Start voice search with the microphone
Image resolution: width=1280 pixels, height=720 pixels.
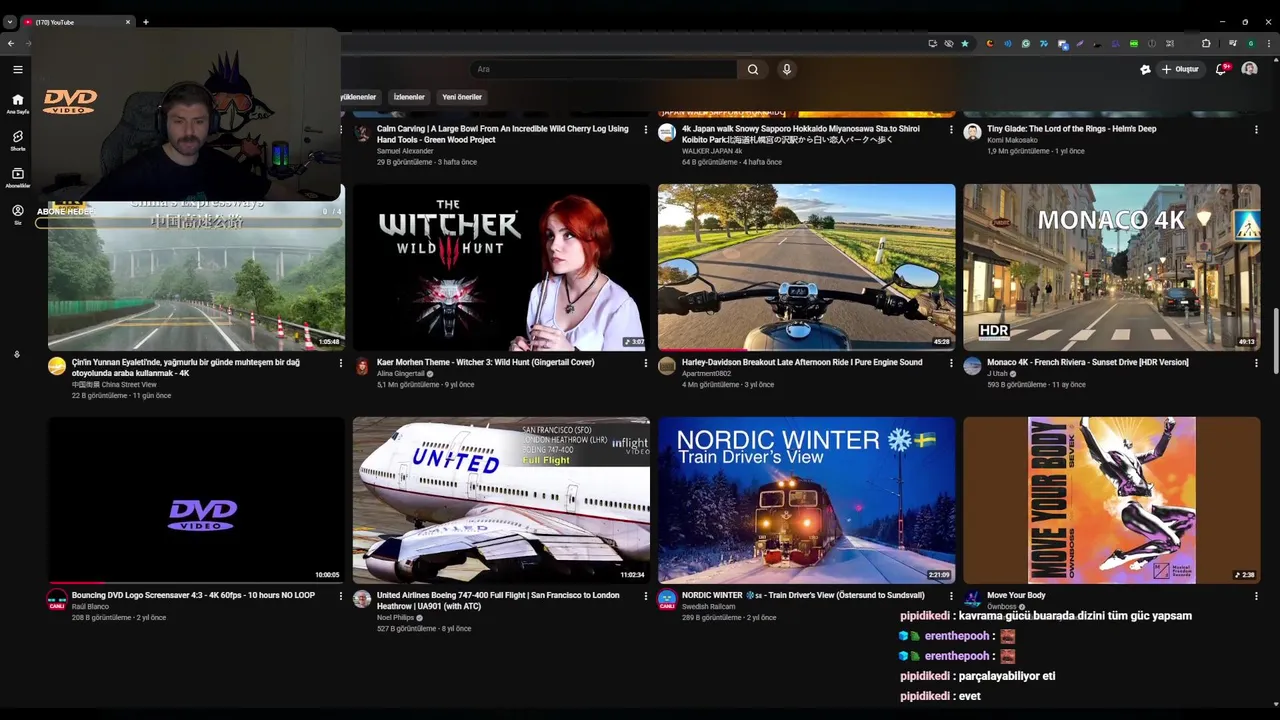click(787, 69)
